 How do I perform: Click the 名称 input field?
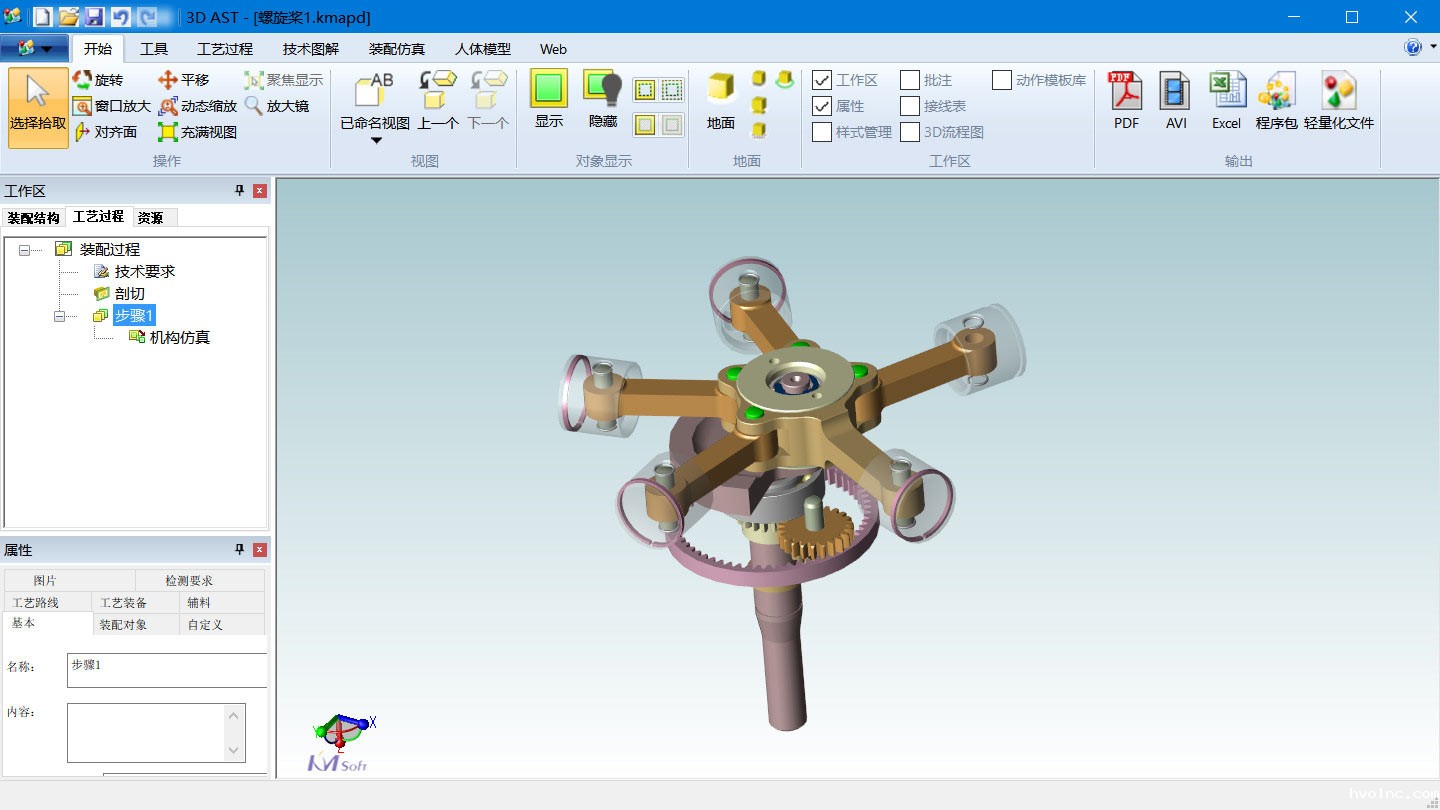click(167, 670)
